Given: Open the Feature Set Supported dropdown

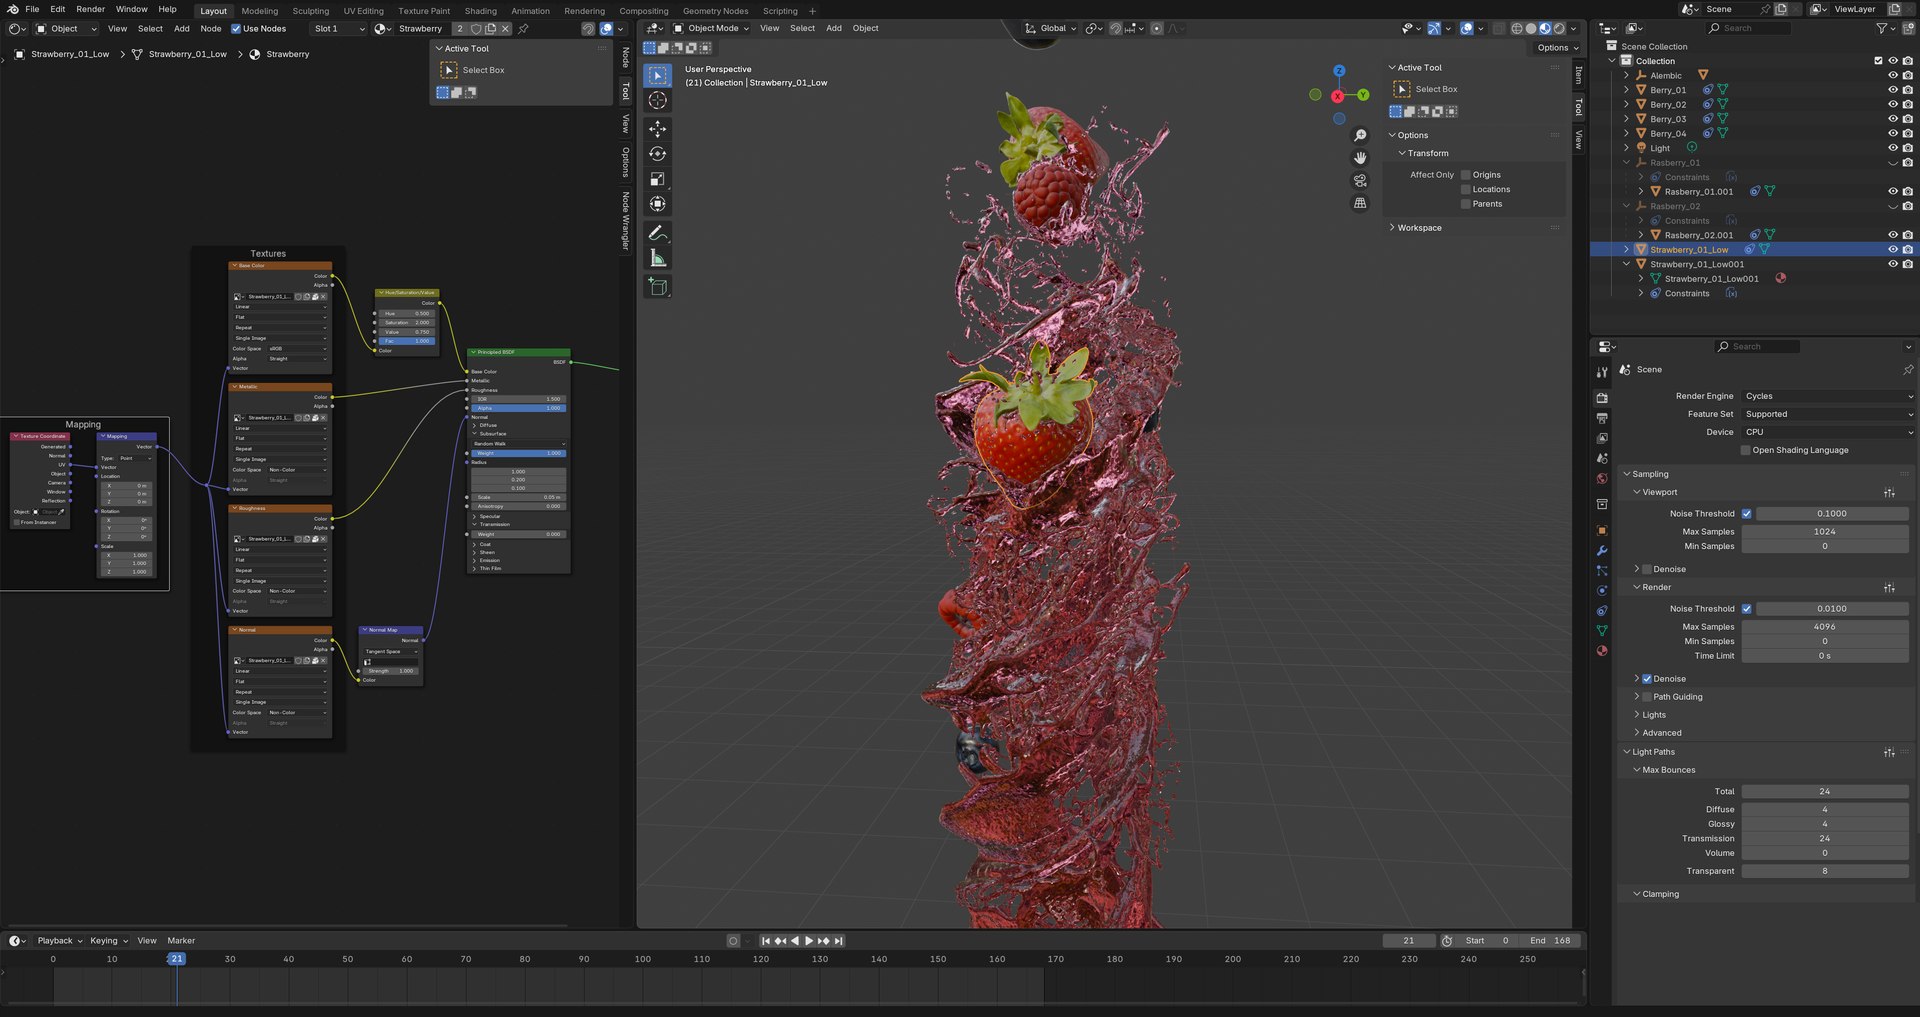Looking at the screenshot, I should click(x=1828, y=415).
